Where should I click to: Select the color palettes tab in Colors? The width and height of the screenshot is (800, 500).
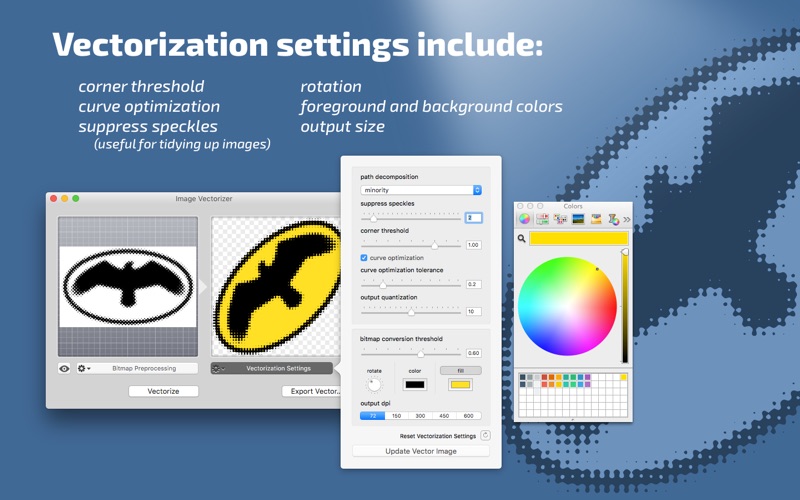(560, 219)
